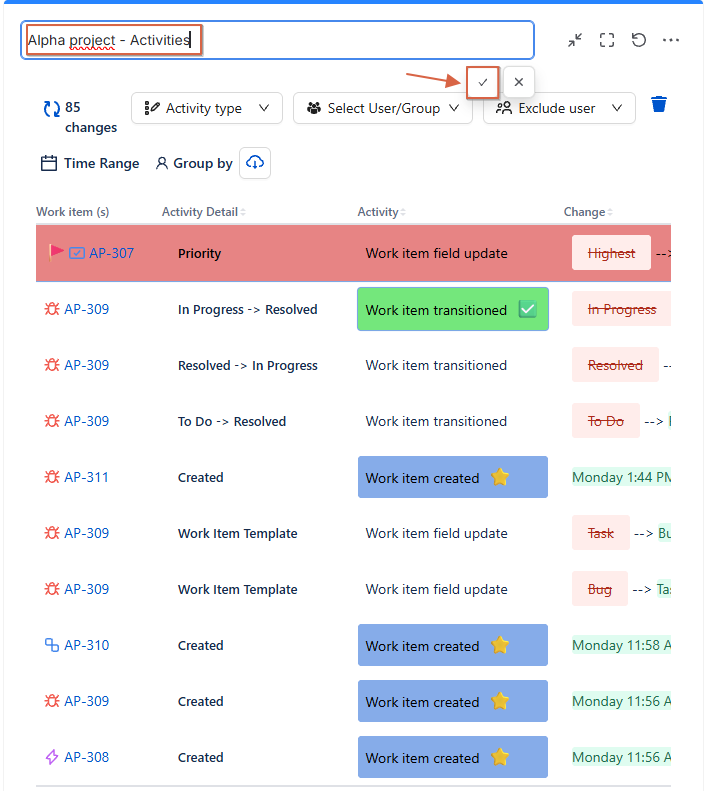Screen dimensions: 705x791
Task: Click the checkmark icon in the green transitioned badge
Action: pos(527,309)
